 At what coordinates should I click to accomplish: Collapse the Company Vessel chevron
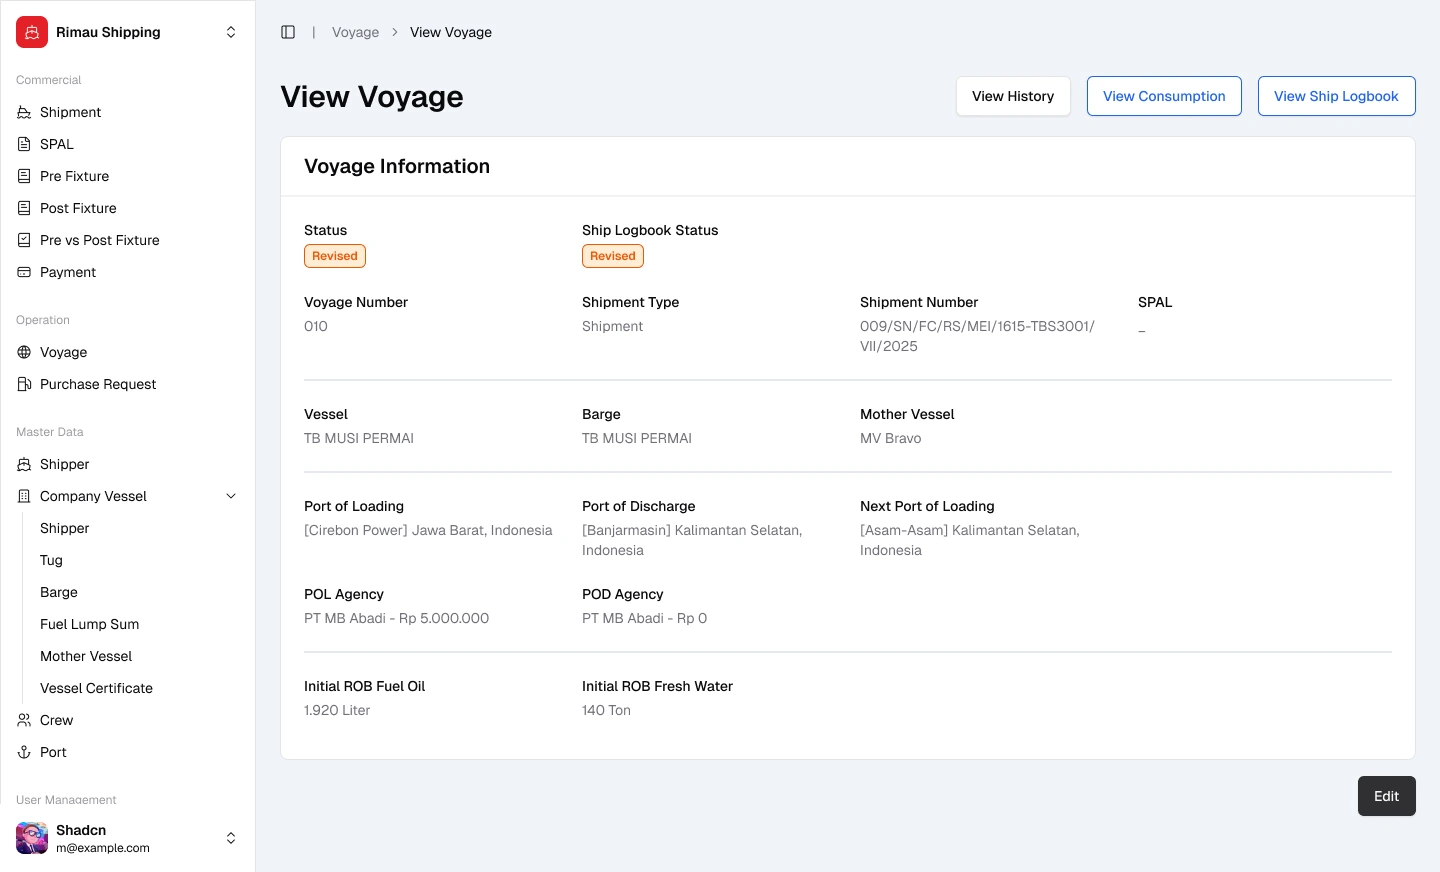231,496
